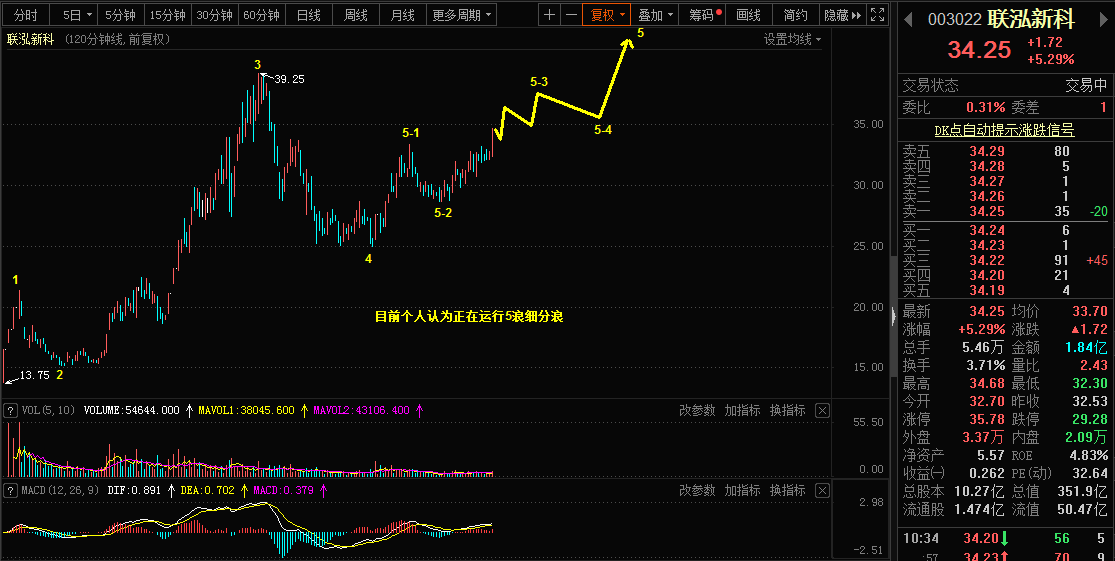Select the 60分钟 period tab
This screenshot has height=561, width=1115.
261,15
